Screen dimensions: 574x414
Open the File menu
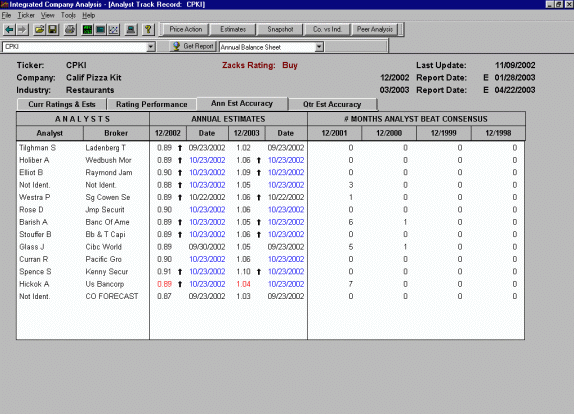coord(6,15)
